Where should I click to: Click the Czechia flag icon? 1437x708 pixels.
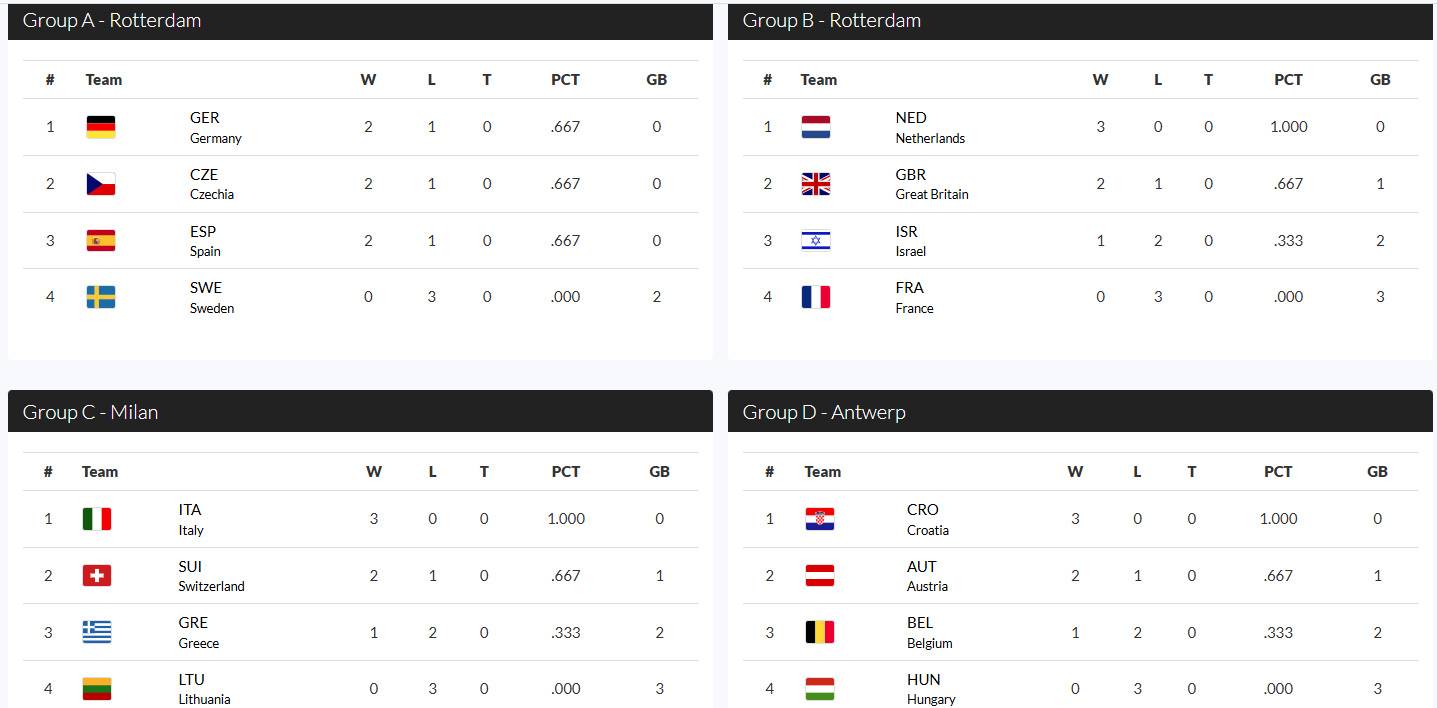click(101, 184)
